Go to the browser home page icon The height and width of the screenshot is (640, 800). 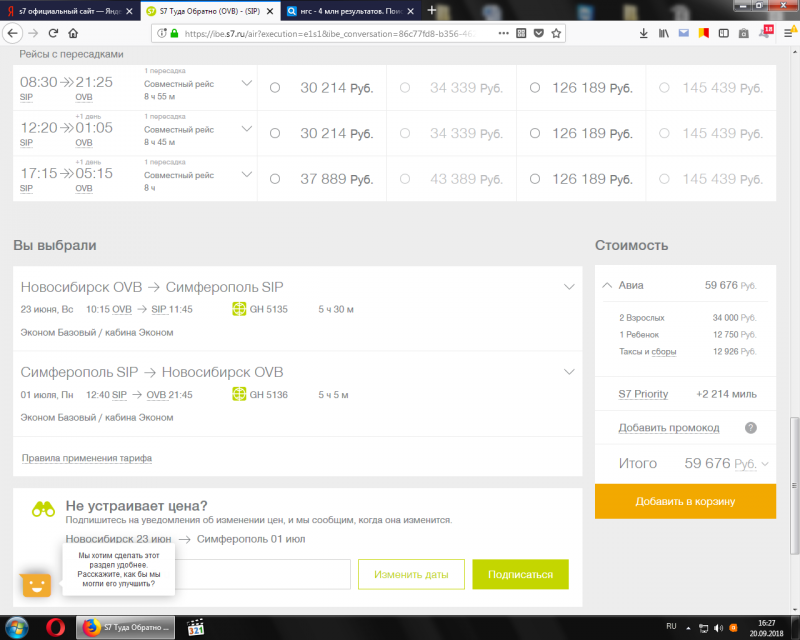click(x=73, y=33)
